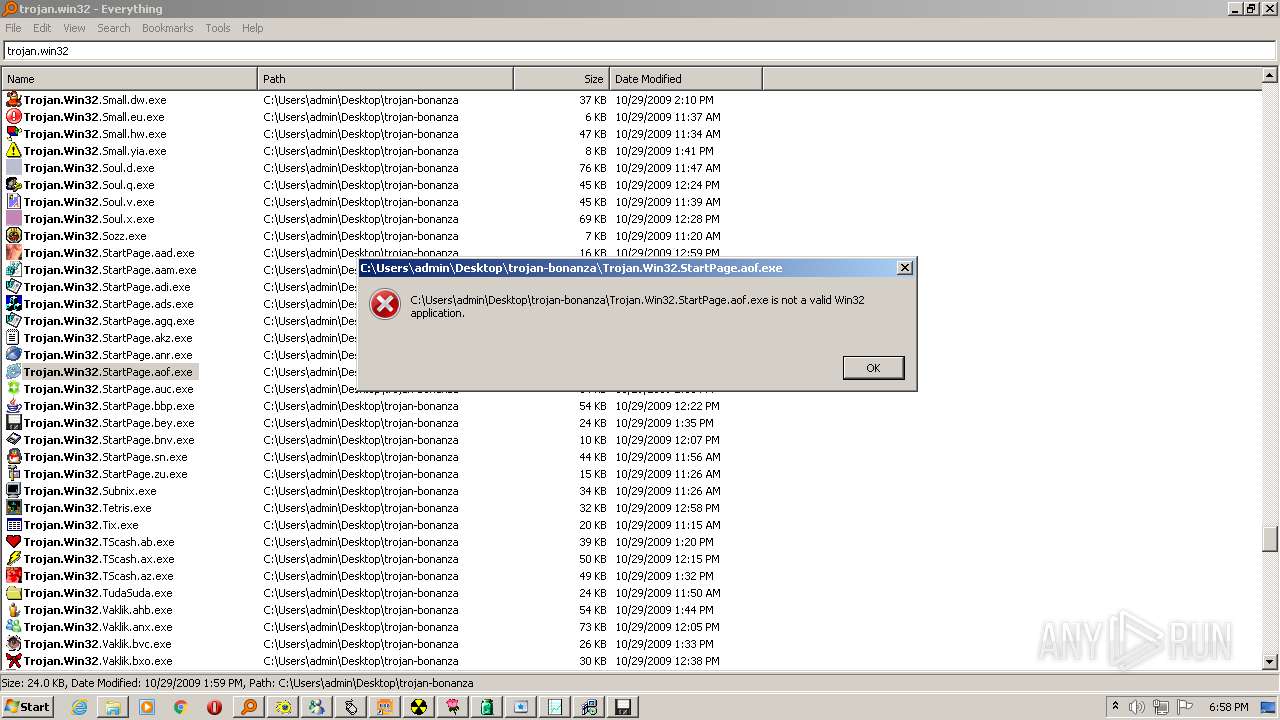The width and height of the screenshot is (1280, 720).
Task: Open the Tools menu
Action: tap(218, 28)
